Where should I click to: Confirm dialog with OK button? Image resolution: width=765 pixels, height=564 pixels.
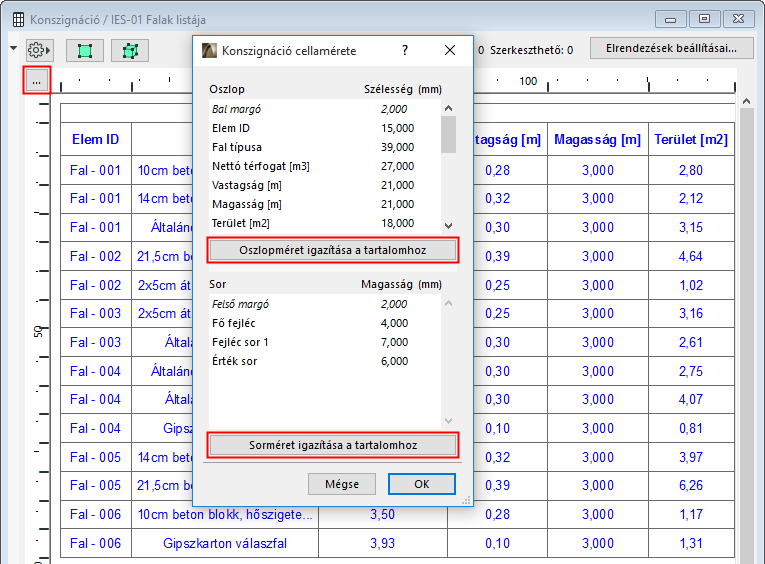pyautogui.click(x=421, y=484)
